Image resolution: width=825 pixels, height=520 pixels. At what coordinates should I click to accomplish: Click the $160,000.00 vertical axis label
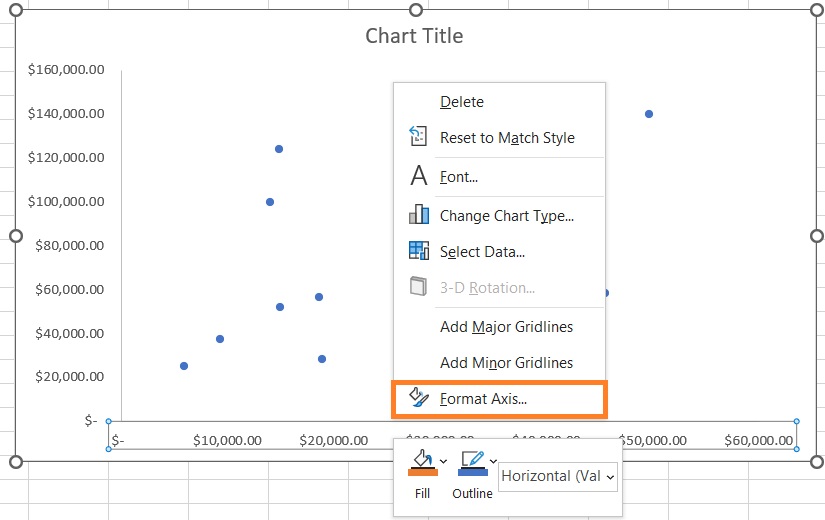point(66,69)
